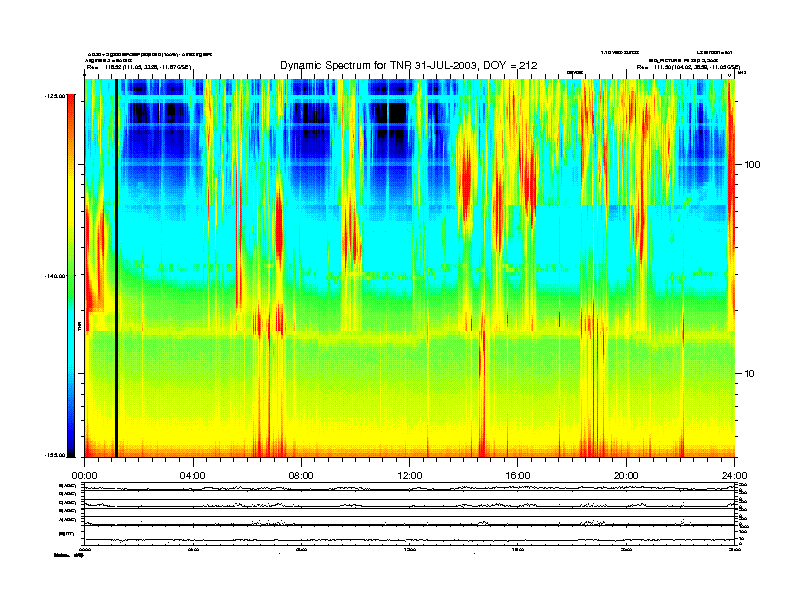Click the "-140.00" color scale label
Screen dimensions: 792x612
(55, 276)
